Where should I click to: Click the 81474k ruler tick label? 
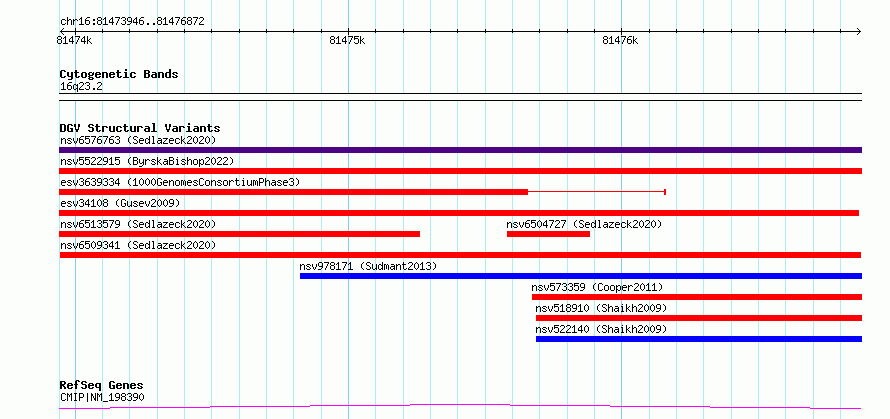tap(74, 40)
